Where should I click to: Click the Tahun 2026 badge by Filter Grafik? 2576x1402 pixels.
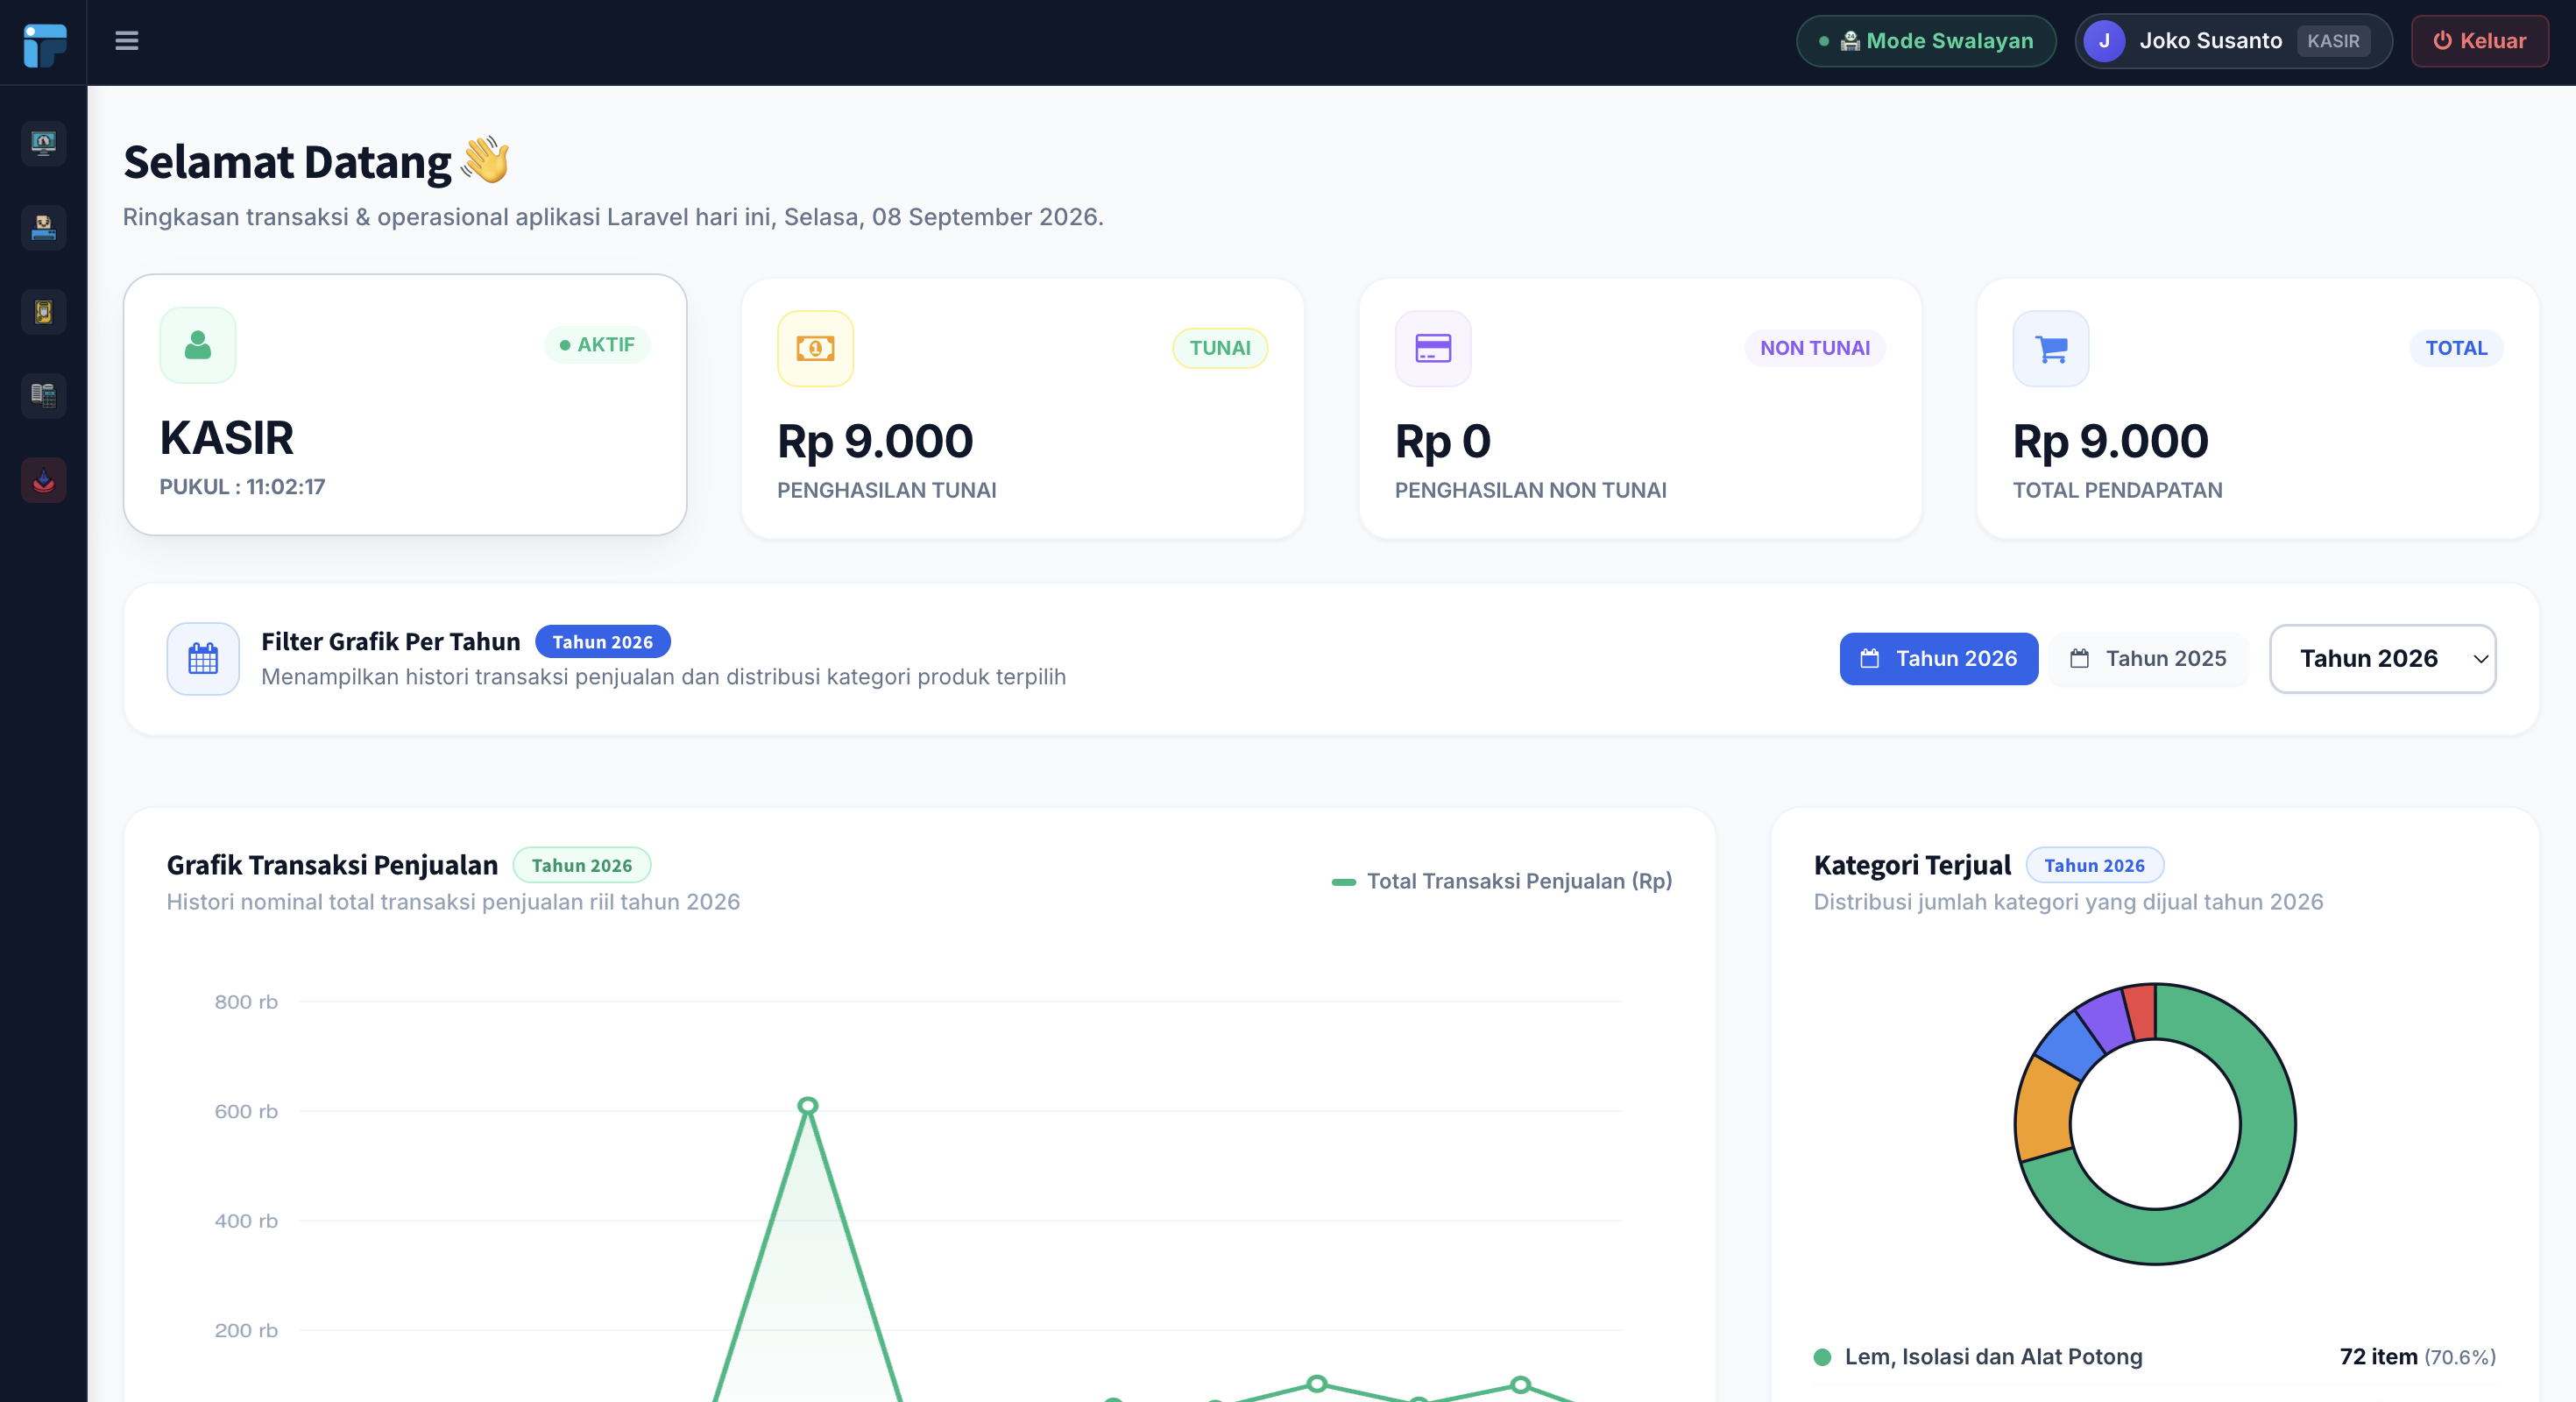602,642
